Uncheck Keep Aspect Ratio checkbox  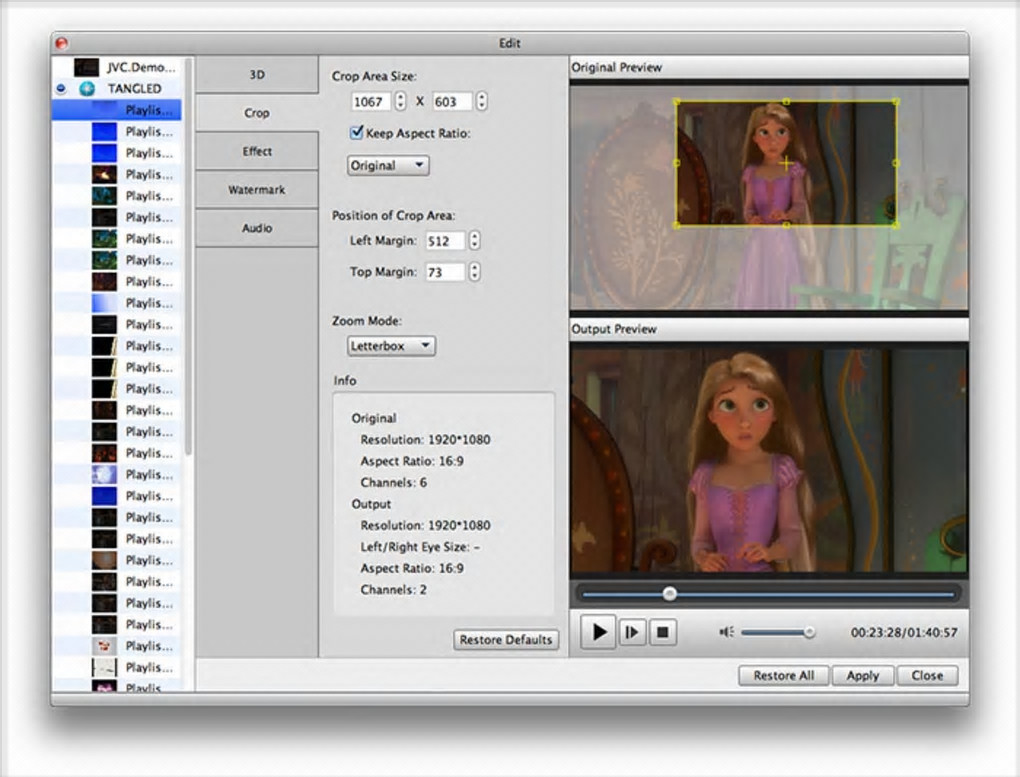356,133
